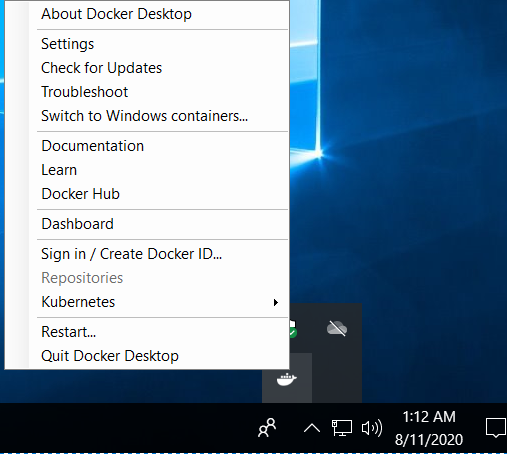The width and height of the screenshot is (507, 454).
Task: Expand the Kubernetes submenu arrow
Action: [276, 302]
